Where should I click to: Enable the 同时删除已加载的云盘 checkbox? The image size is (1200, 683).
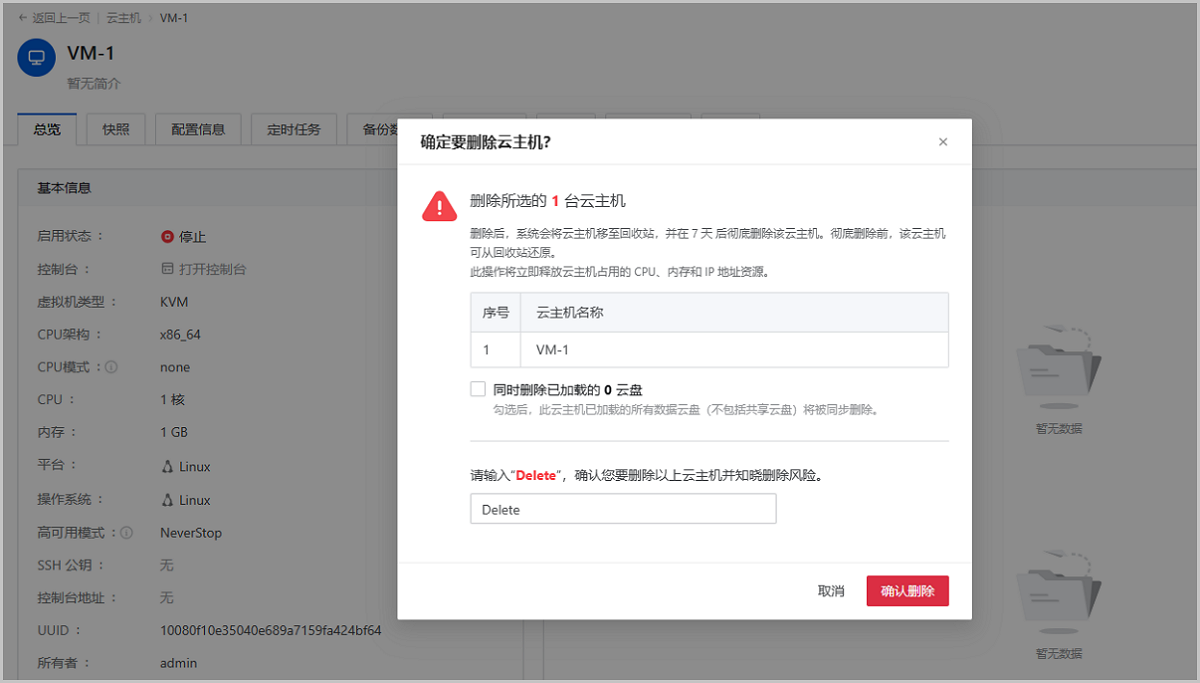[x=478, y=389]
